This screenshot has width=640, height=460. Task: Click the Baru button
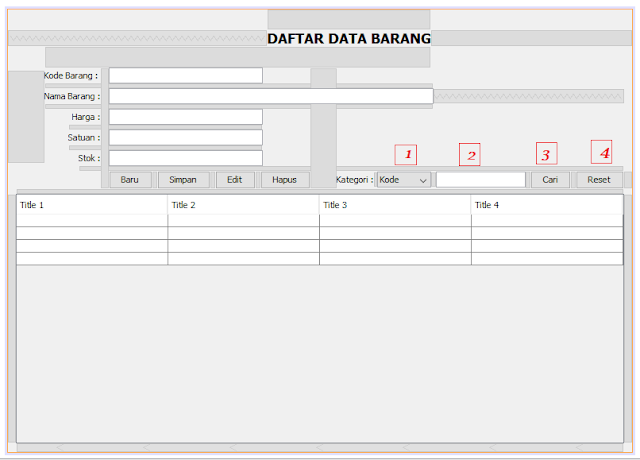click(x=130, y=180)
